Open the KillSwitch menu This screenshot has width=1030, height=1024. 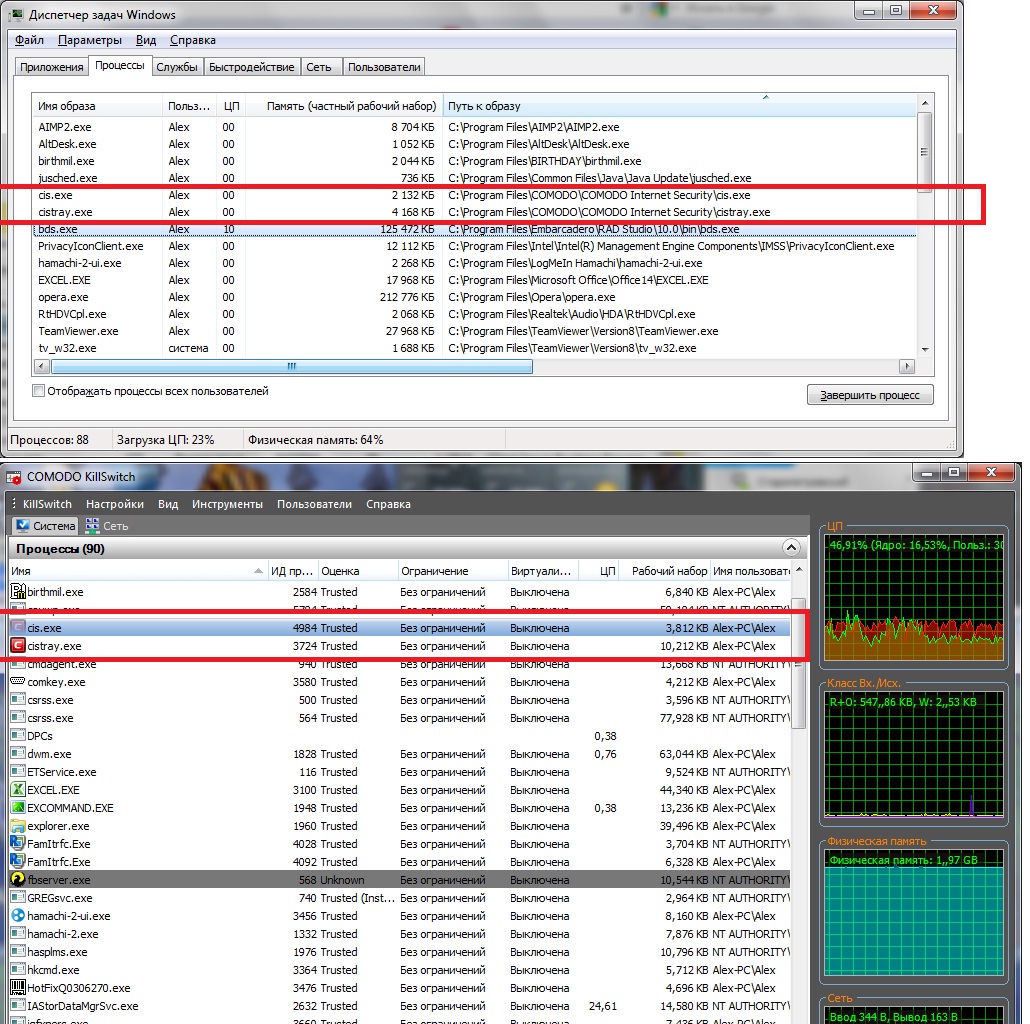pyautogui.click(x=47, y=504)
